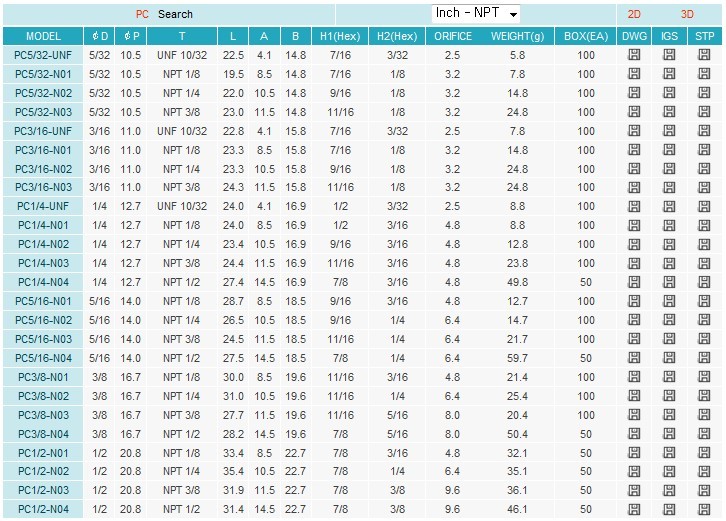Open model PC5/32-N01 entry
The height and width of the screenshot is (521, 726).
pyautogui.click(x=43, y=74)
